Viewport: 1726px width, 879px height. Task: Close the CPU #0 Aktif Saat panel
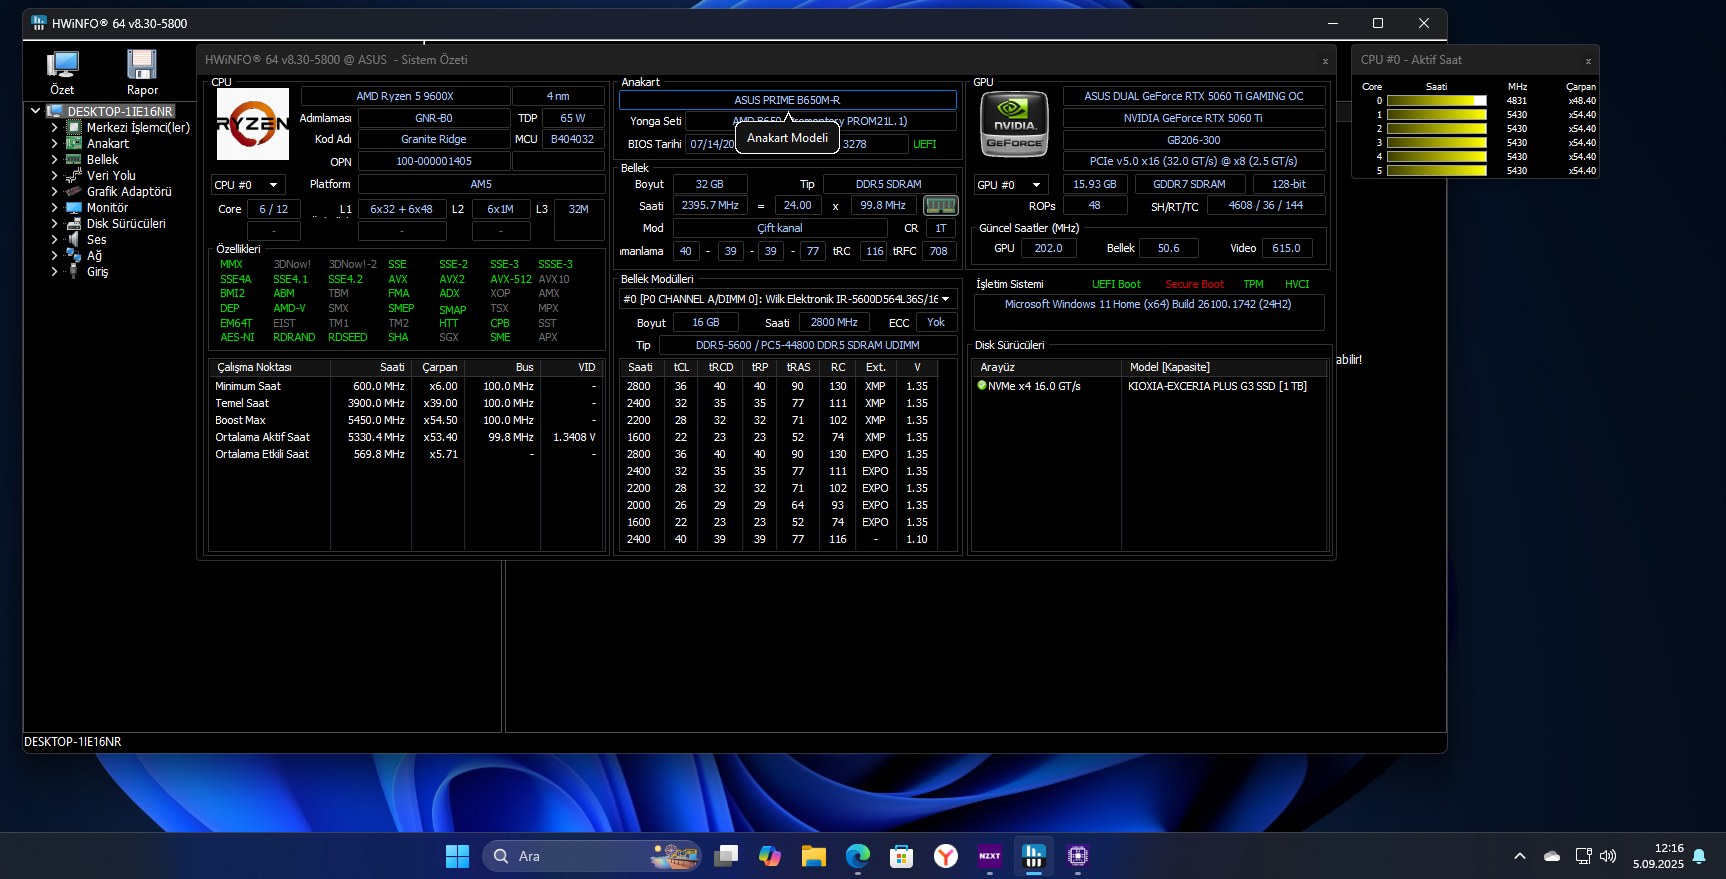point(1588,61)
